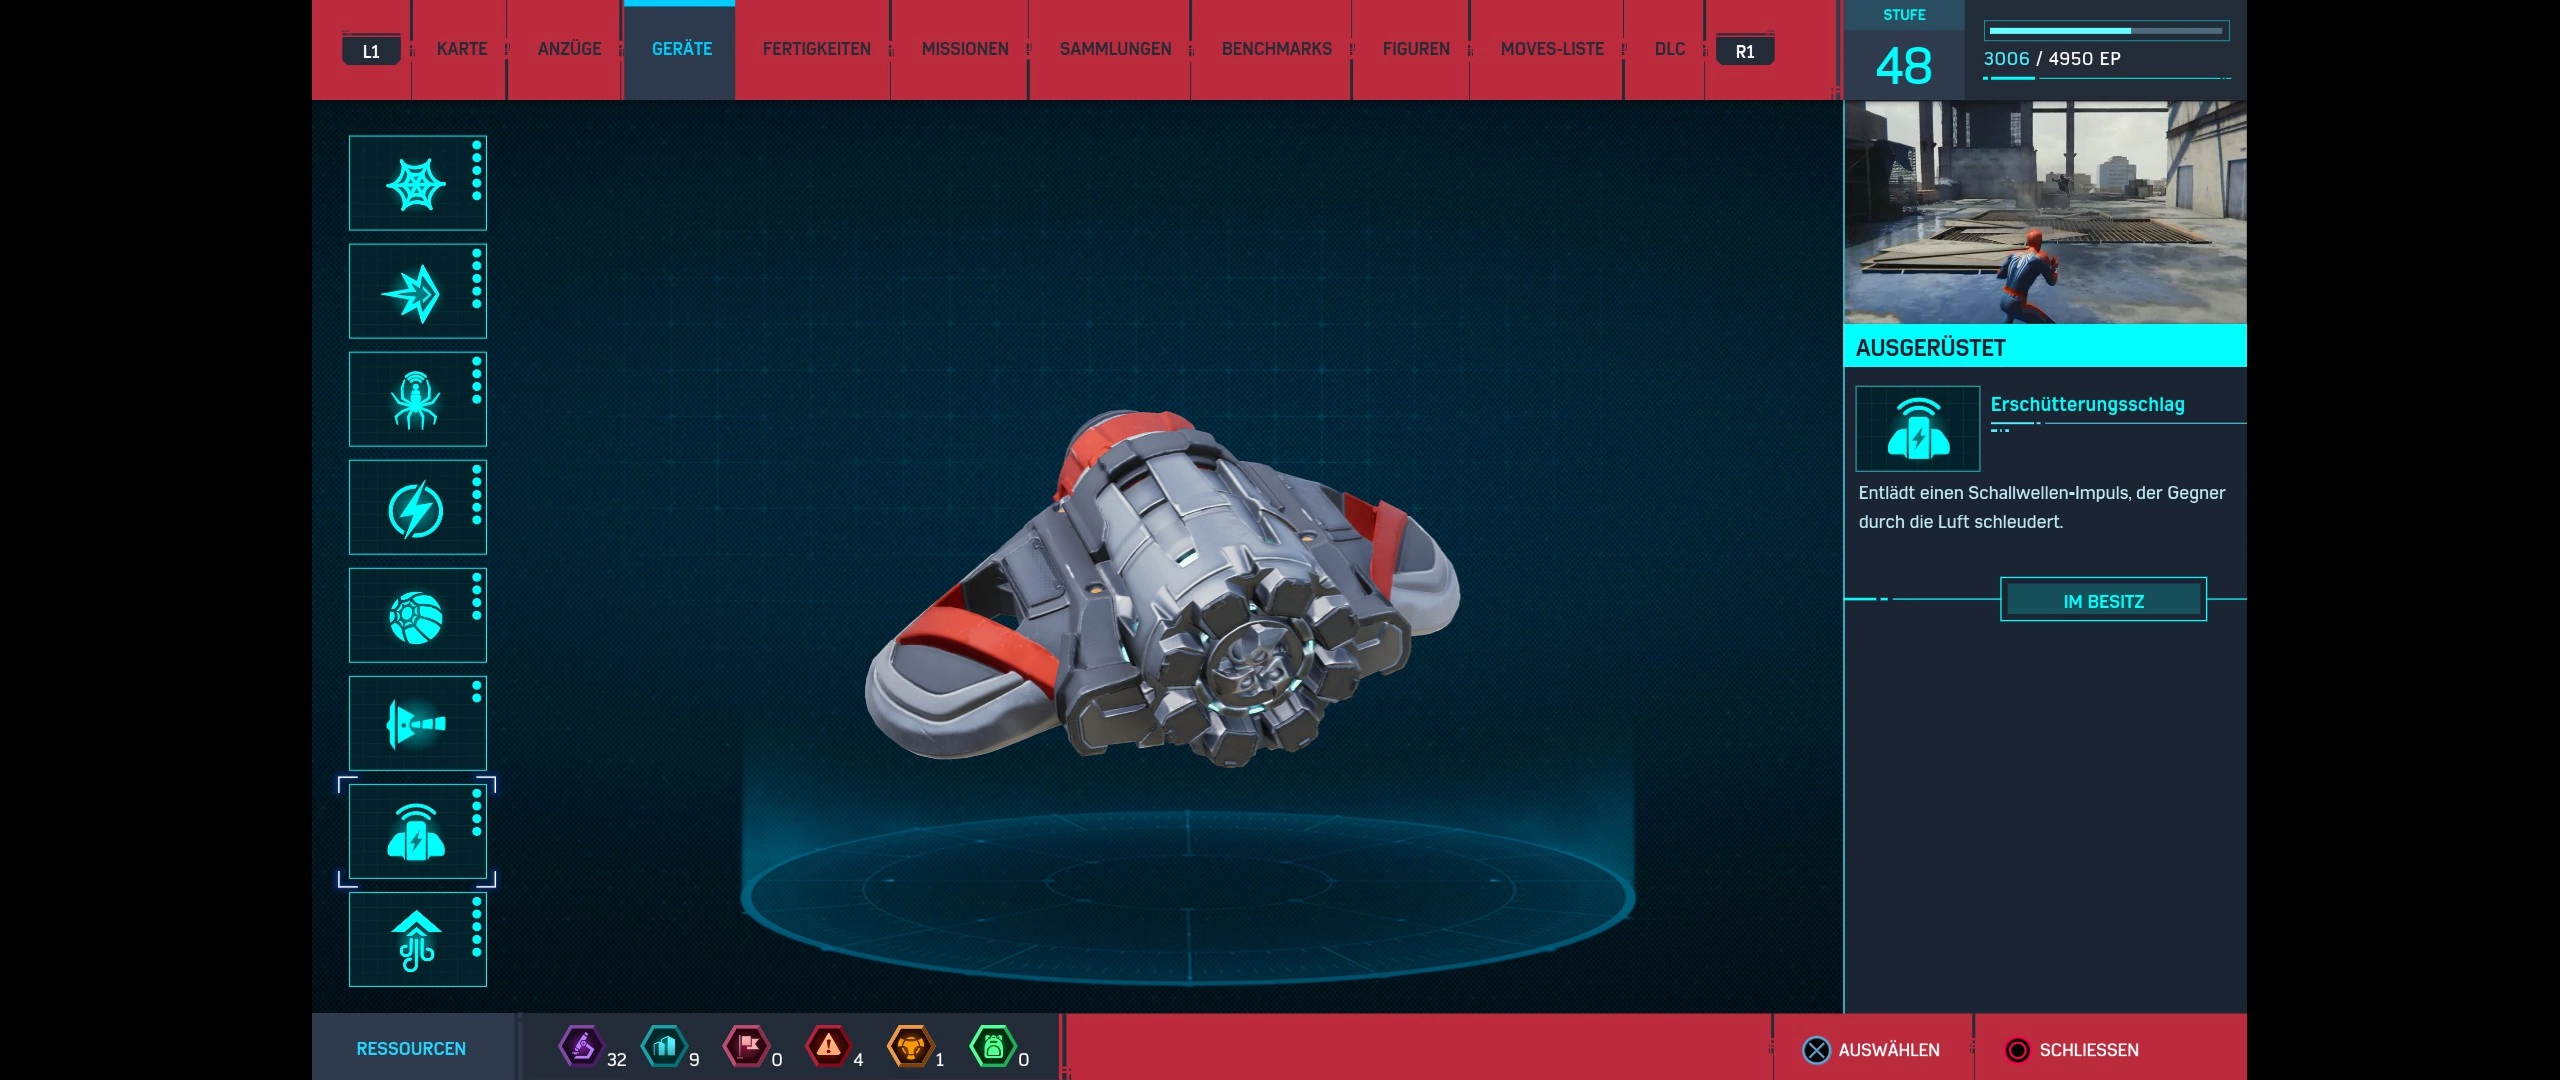This screenshot has height=1080, width=2560.
Task: Open the KARTE tab
Action: pyautogui.click(x=462, y=49)
